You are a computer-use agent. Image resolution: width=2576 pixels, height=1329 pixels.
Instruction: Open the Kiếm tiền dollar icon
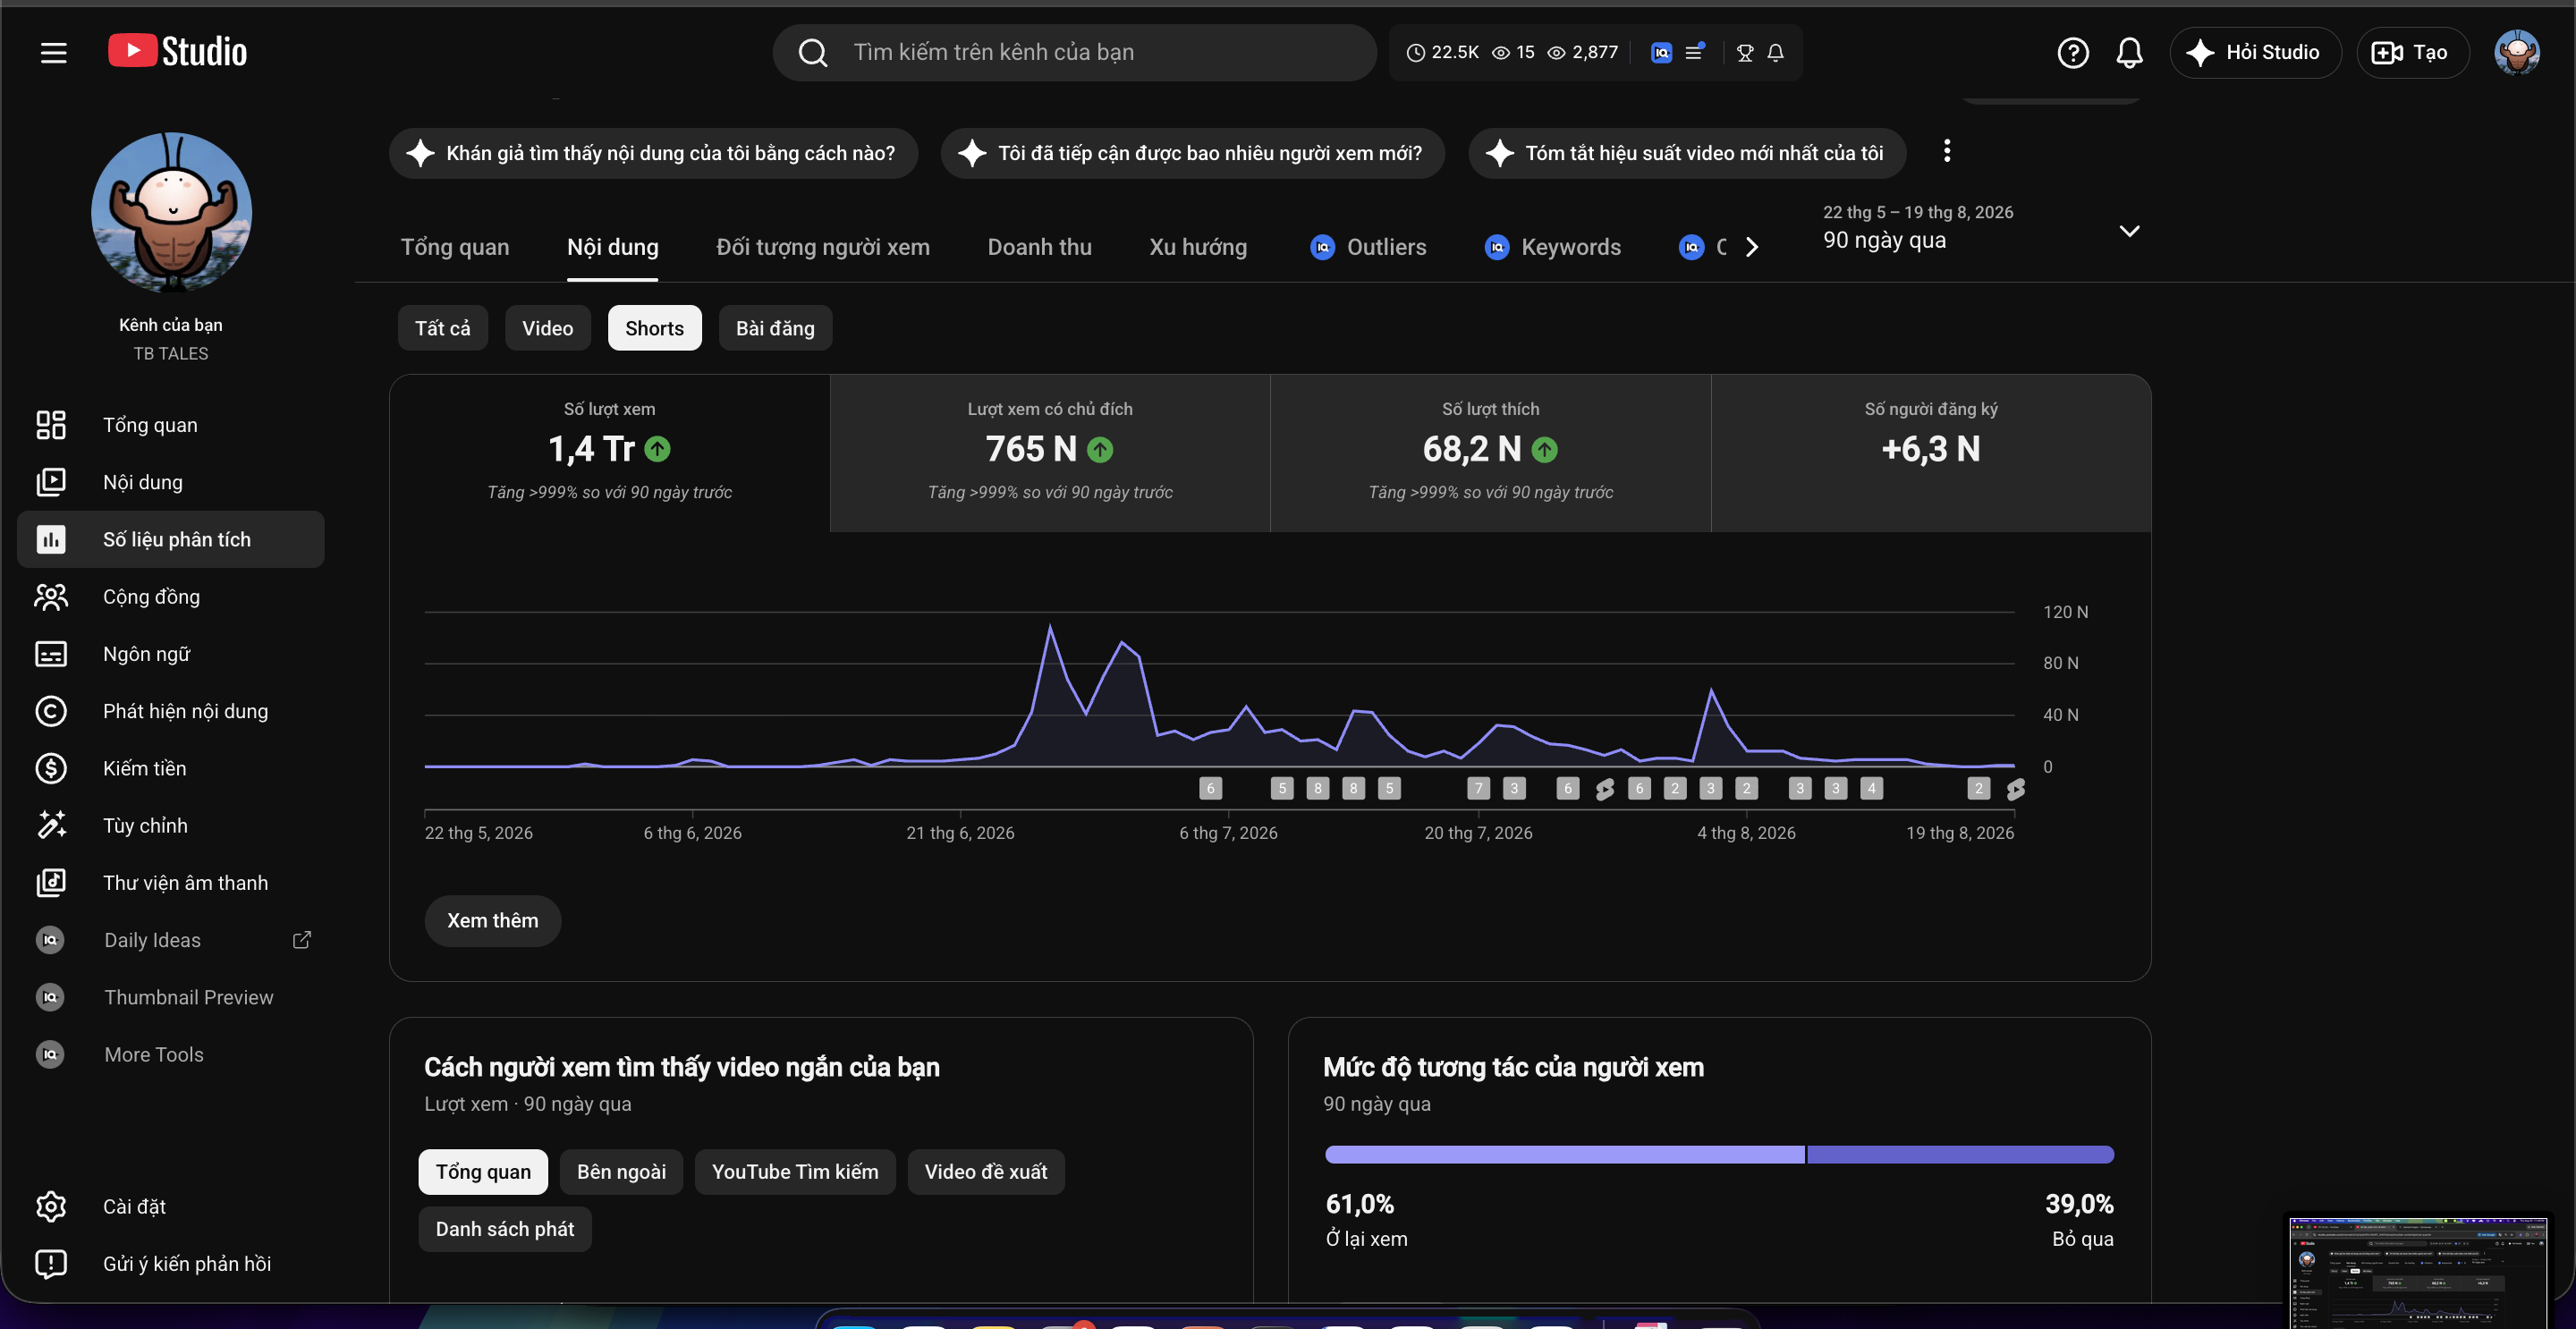tap(51, 768)
